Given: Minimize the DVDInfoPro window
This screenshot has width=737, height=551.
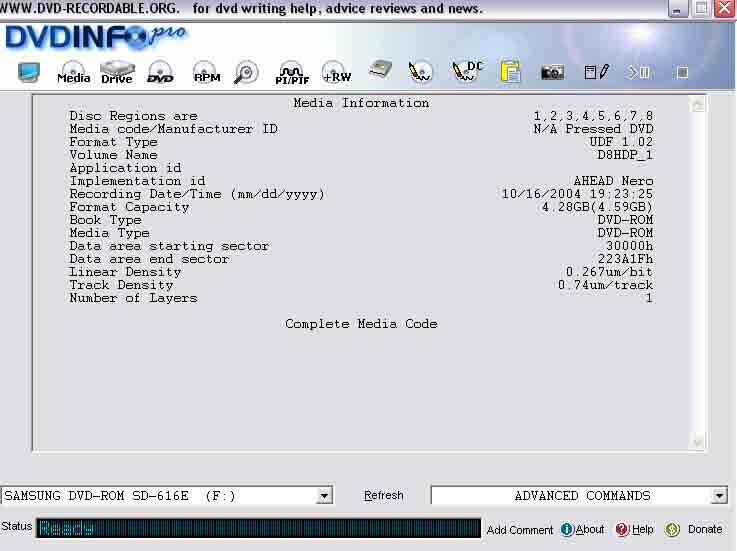Looking at the screenshot, I should (x=677, y=9).
